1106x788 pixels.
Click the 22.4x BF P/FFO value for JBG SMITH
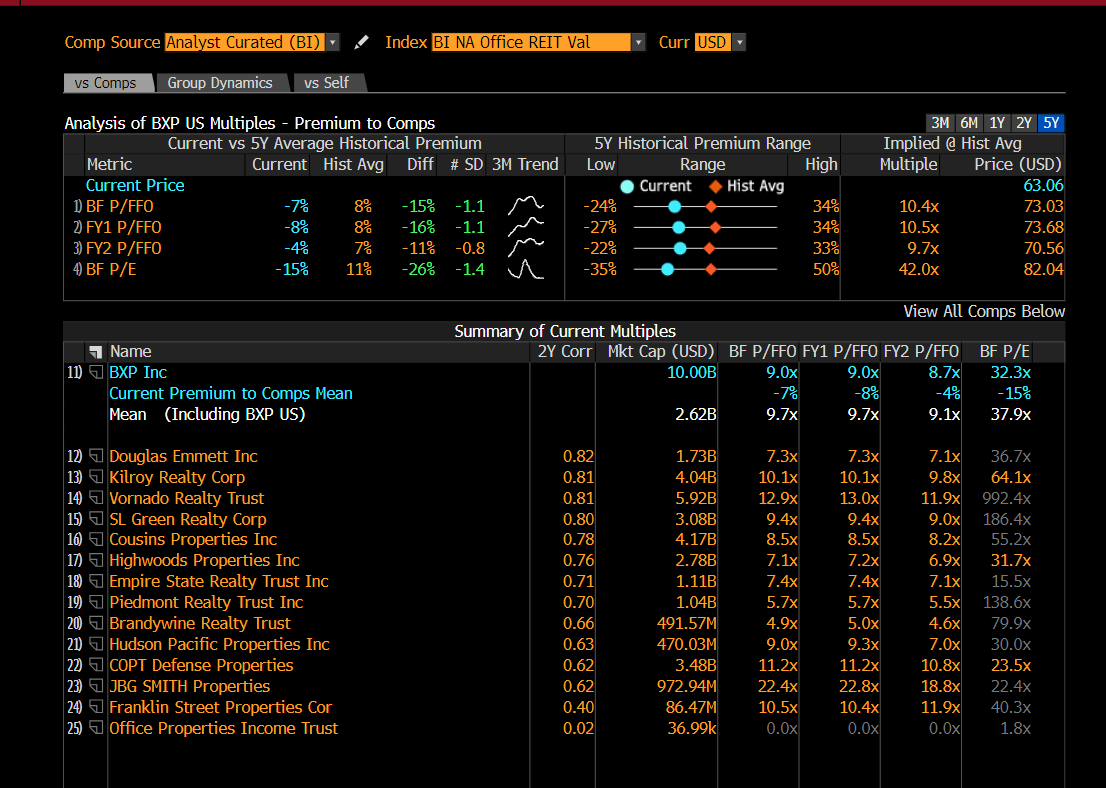click(x=778, y=686)
